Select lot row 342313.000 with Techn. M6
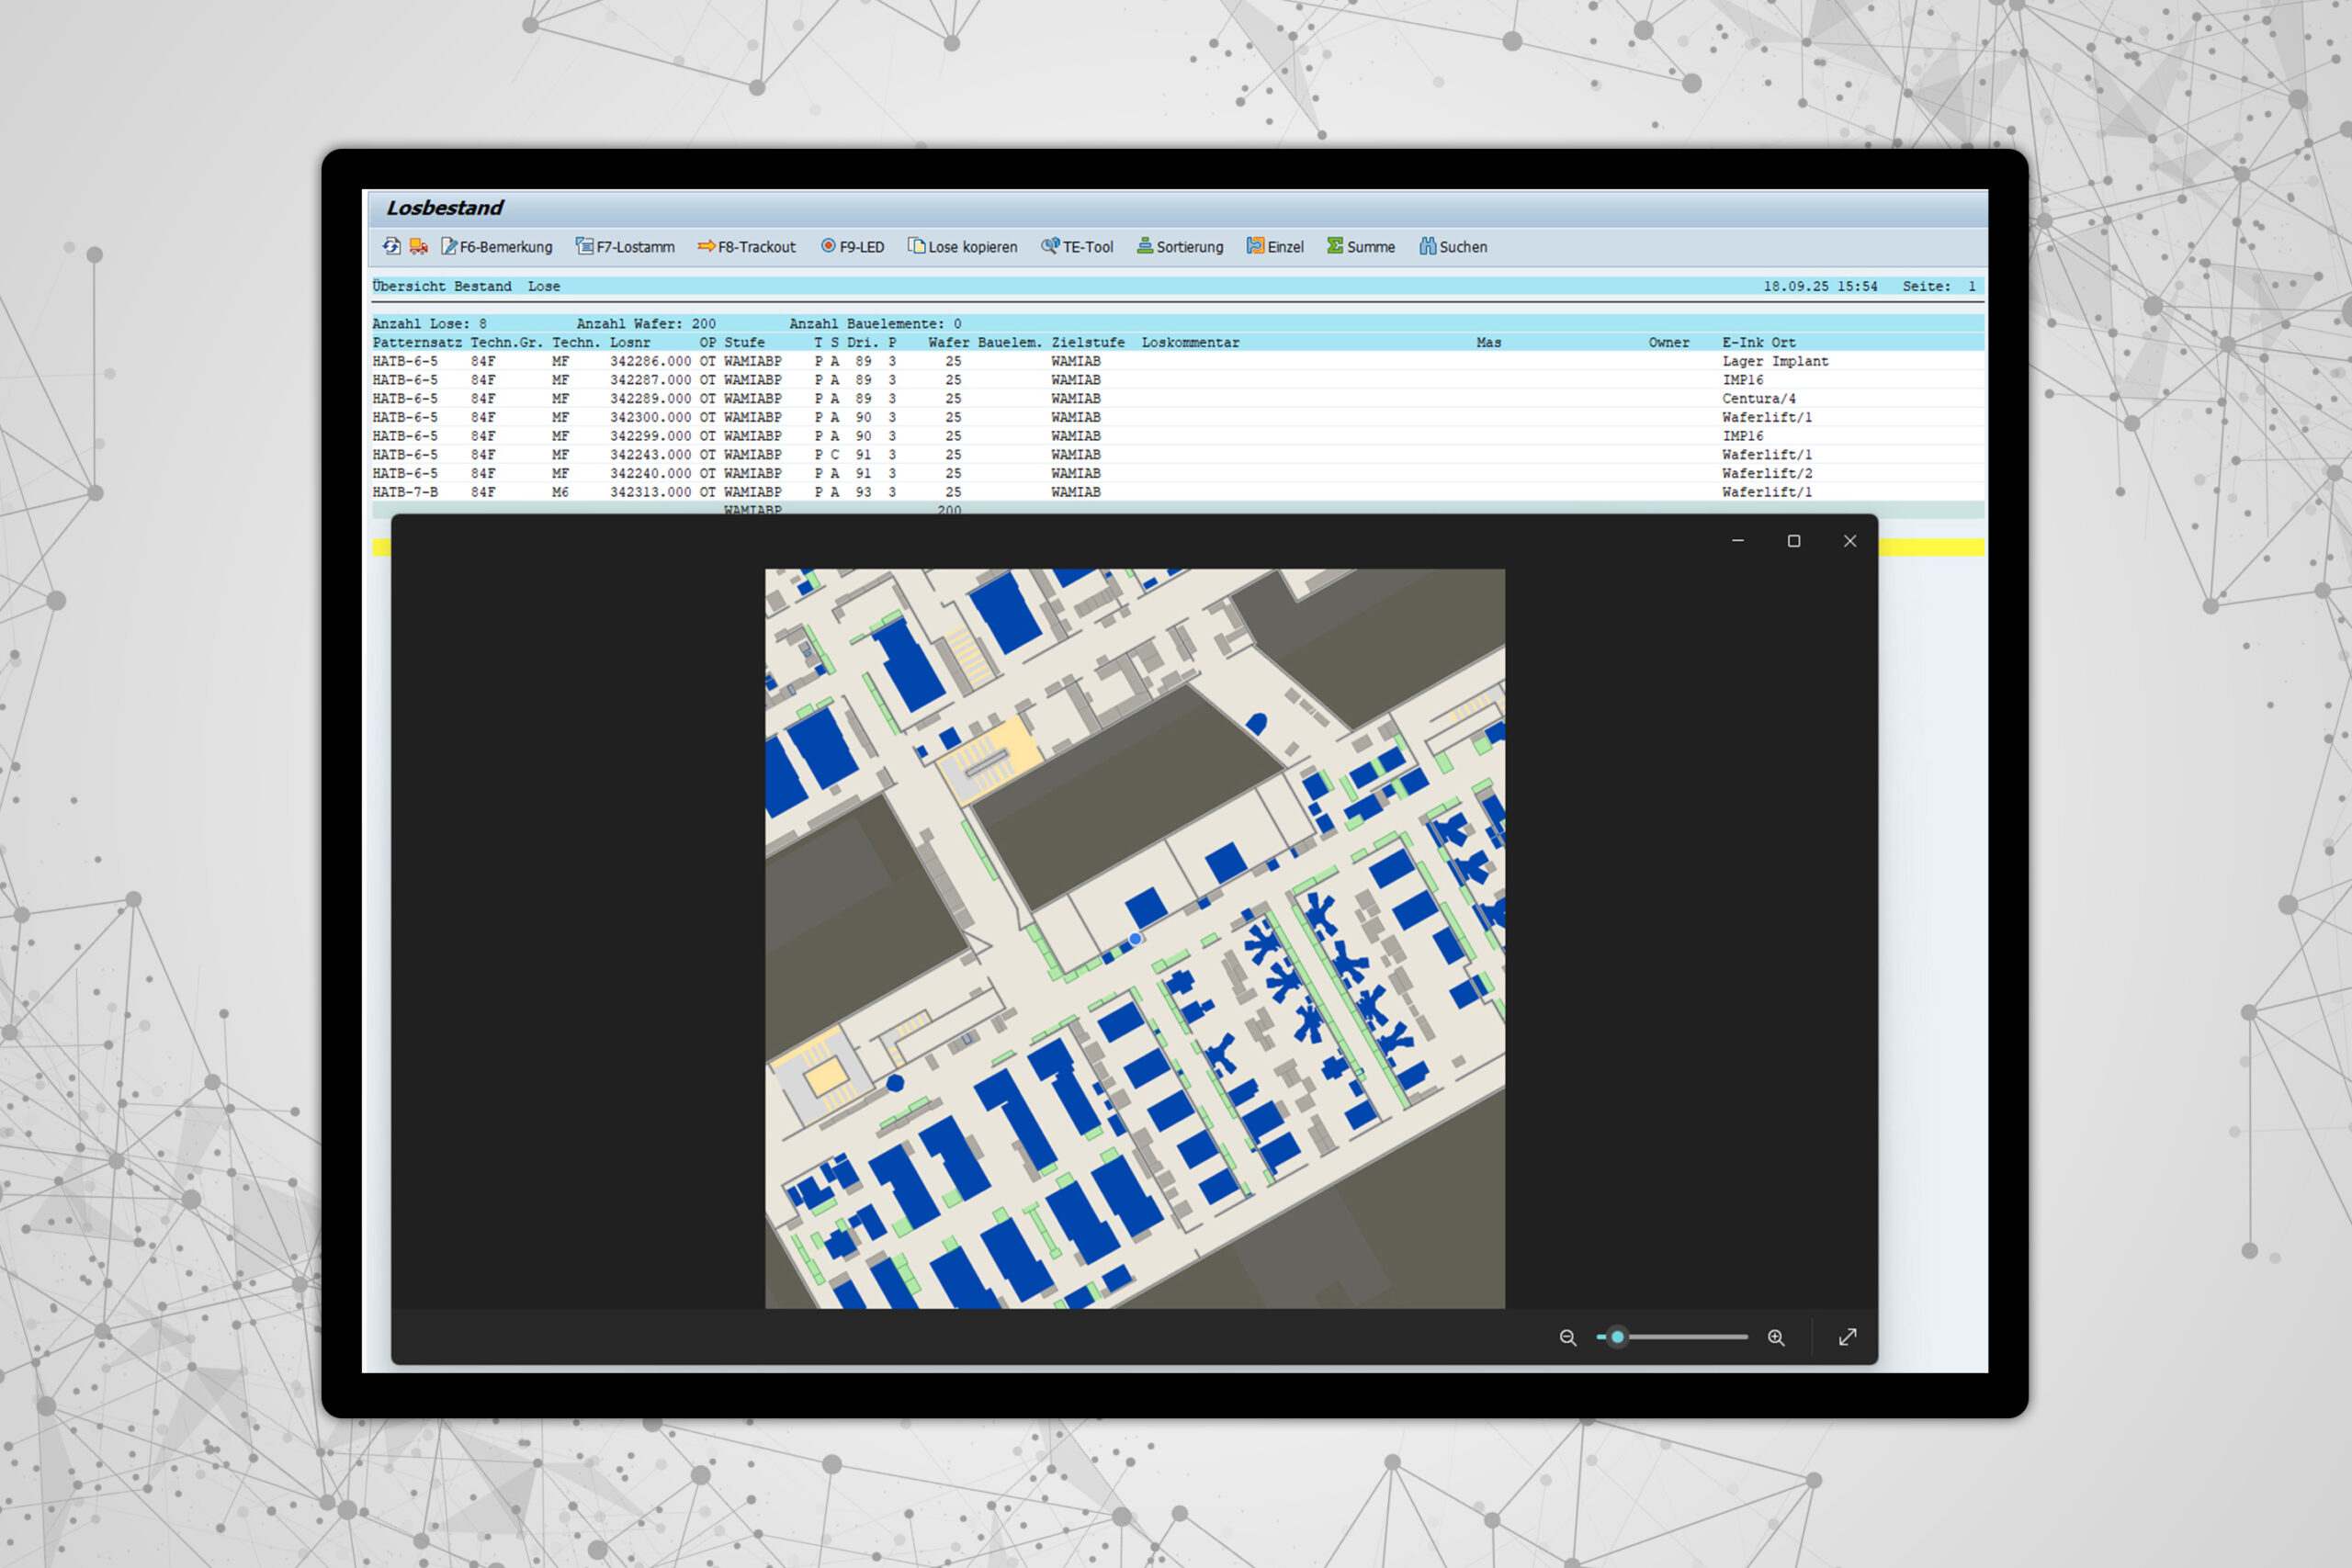Image resolution: width=2352 pixels, height=1568 pixels. pos(650,492)
